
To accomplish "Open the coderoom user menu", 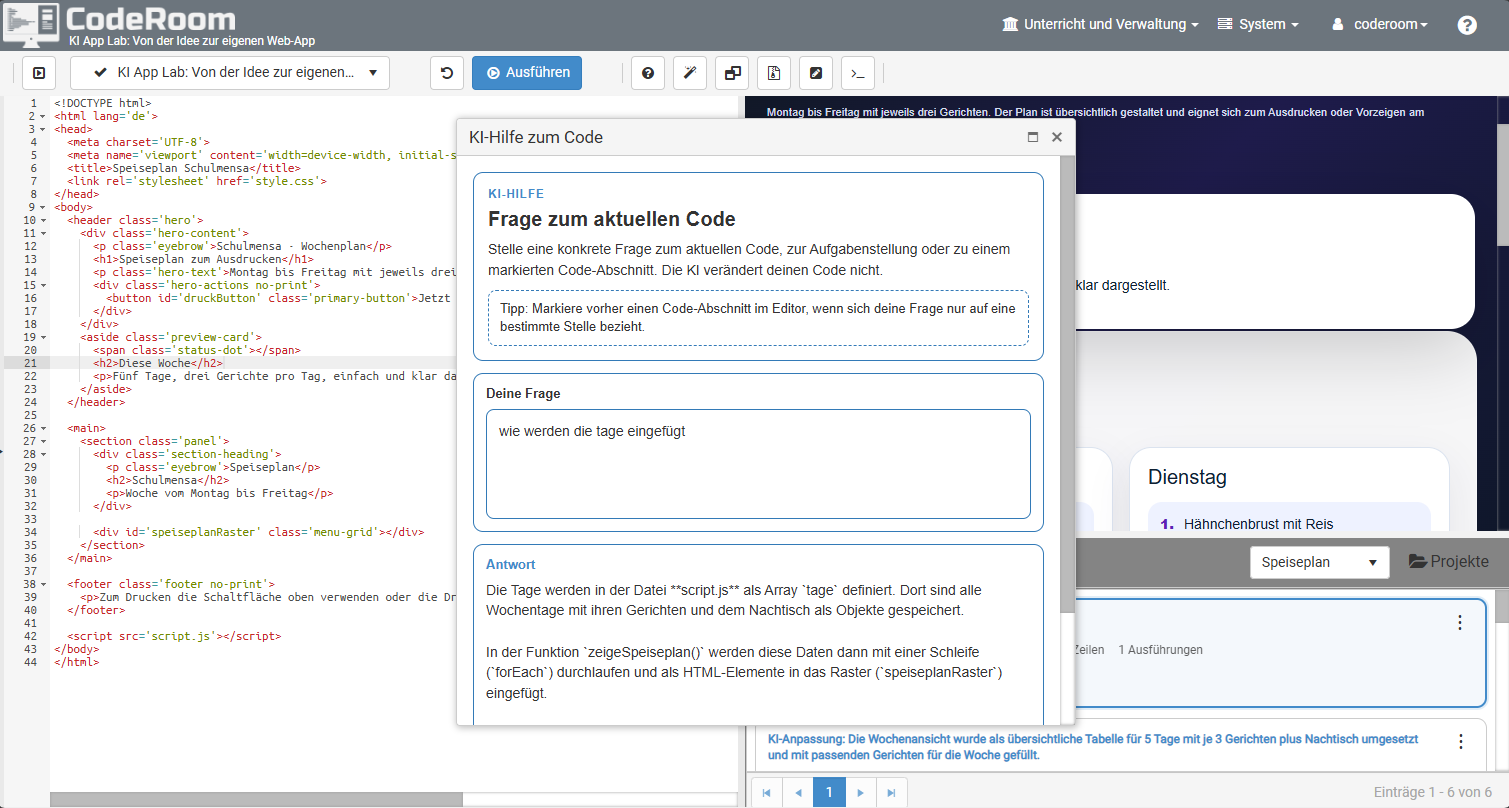I will pos(1380,24).
